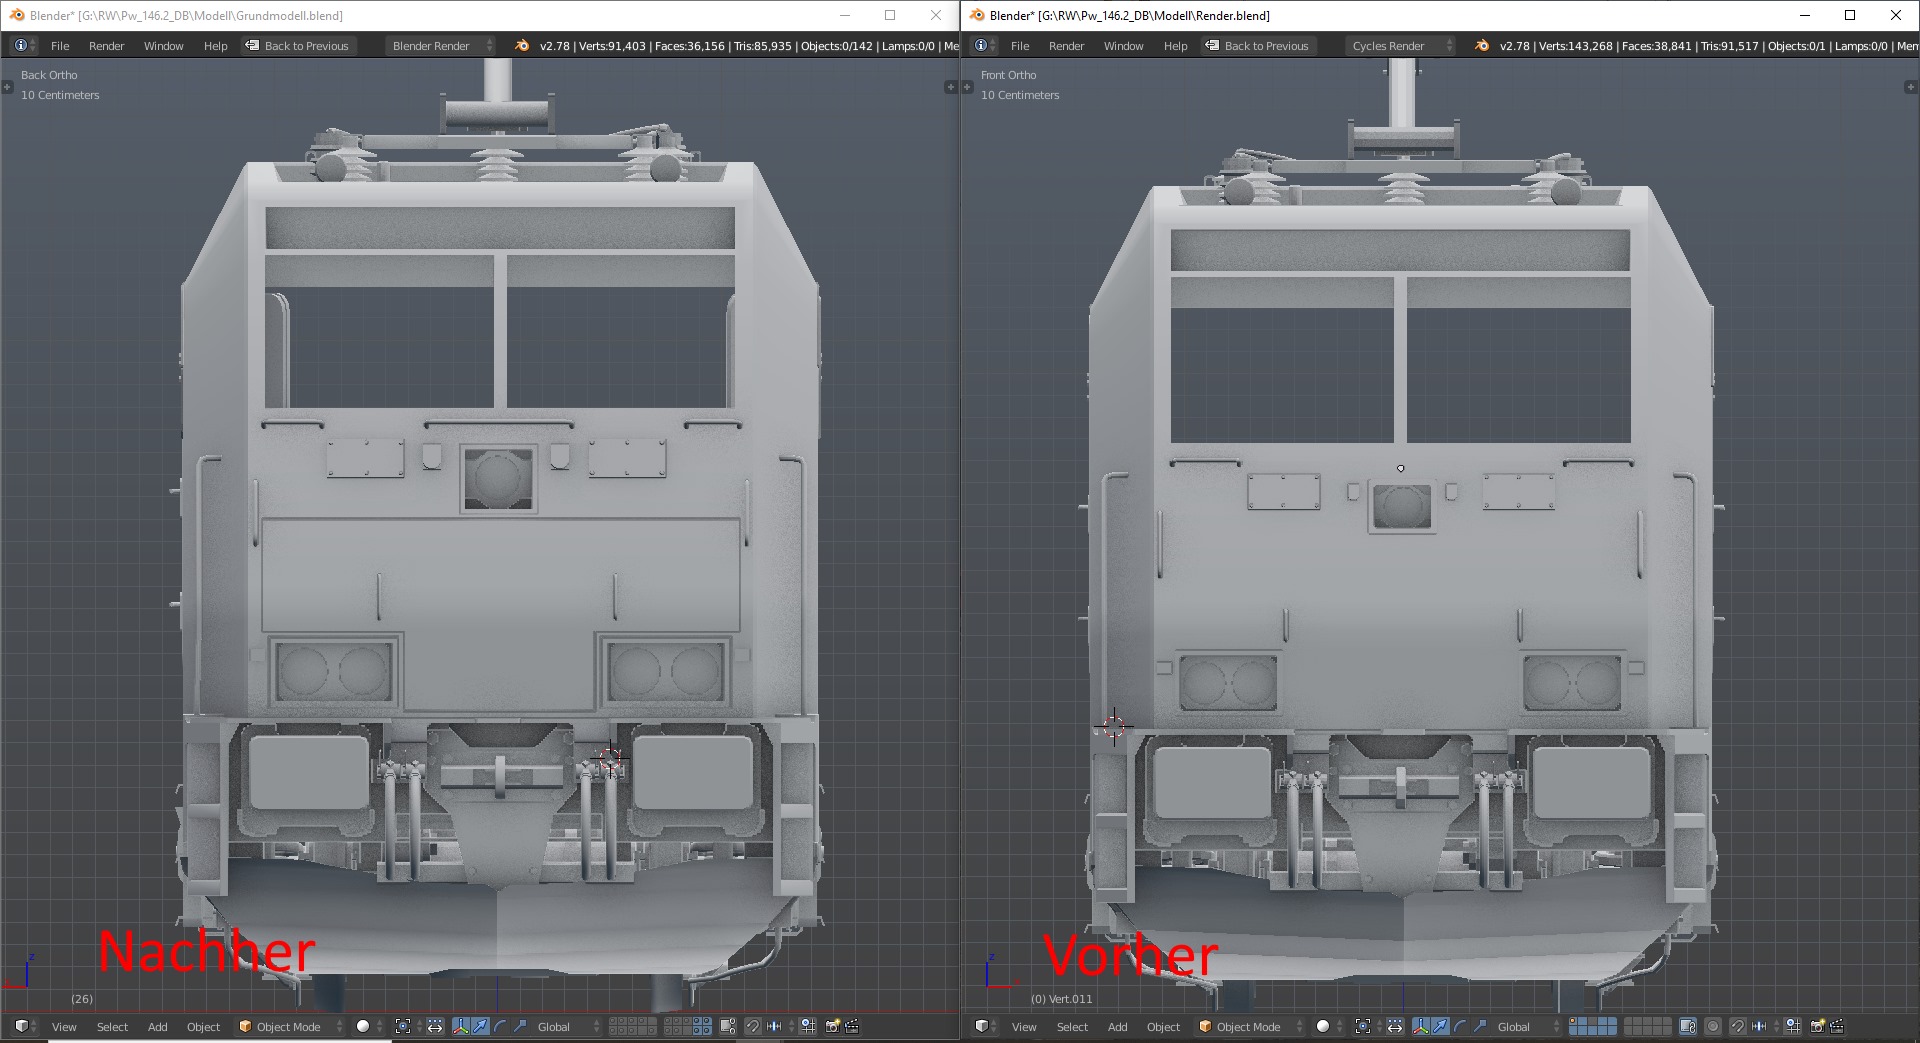Viewport: 1920px width, 1043px height.
Task: Open File menu in Grundmodell window
Action: [x=60, y=46]
